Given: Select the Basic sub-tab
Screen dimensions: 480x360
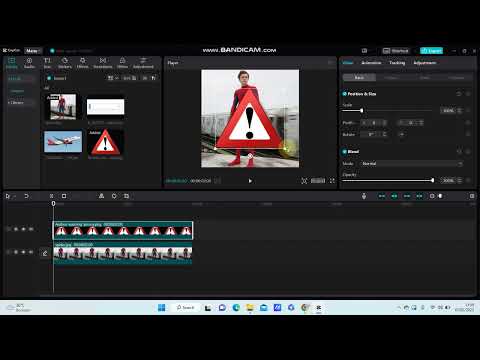Looking at the screenshot, I should click(359, 77).
